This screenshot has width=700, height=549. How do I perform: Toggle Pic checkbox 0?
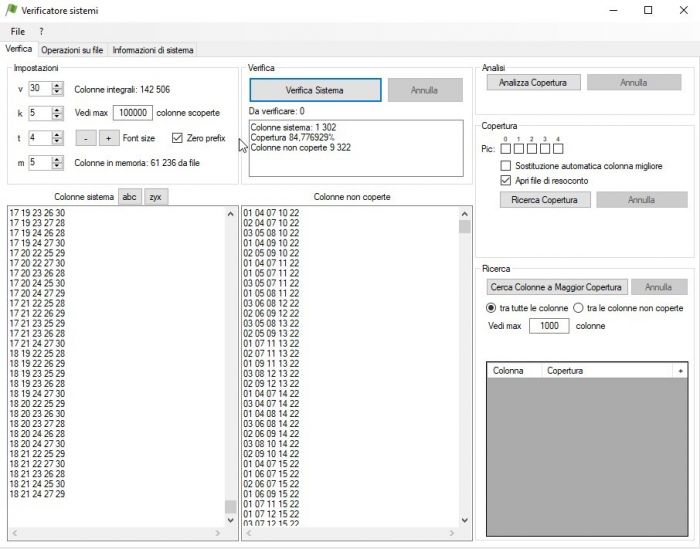pyautogui.click(x=505, y=149)
